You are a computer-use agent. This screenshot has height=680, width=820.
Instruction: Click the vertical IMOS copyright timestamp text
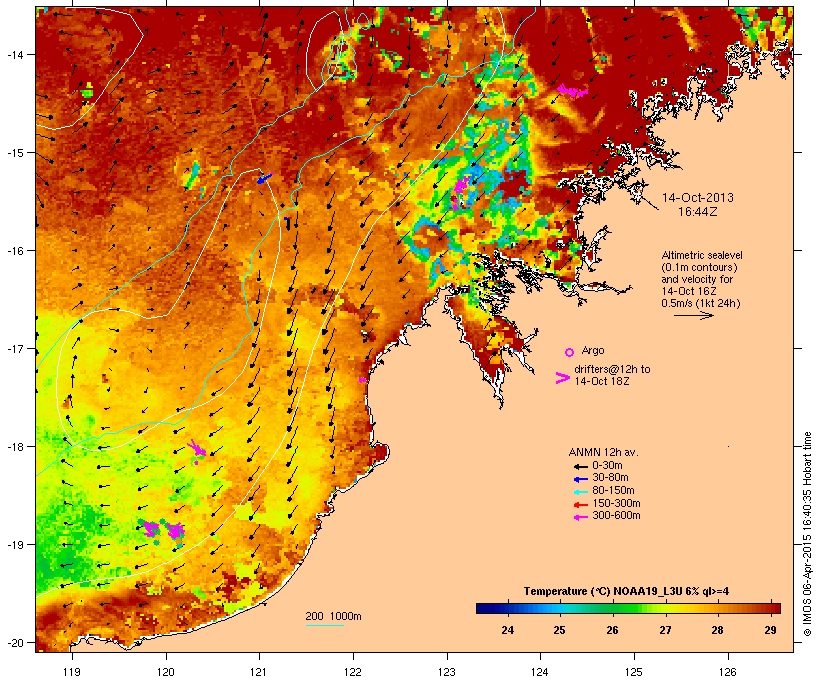(807, 534)
